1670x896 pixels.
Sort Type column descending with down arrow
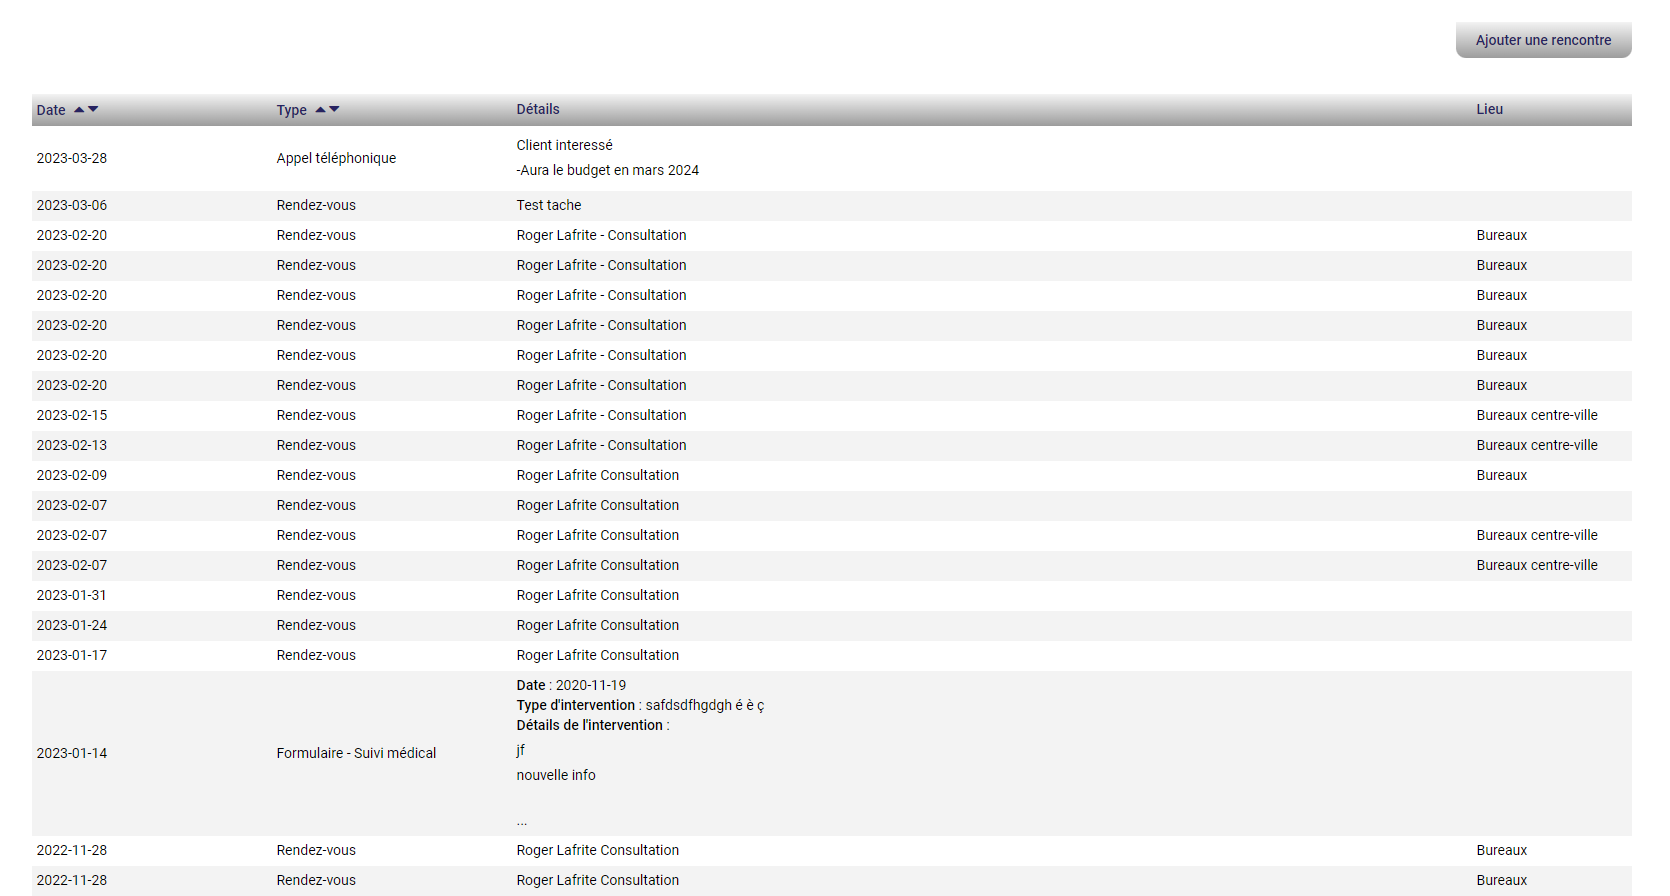[334, 109]
